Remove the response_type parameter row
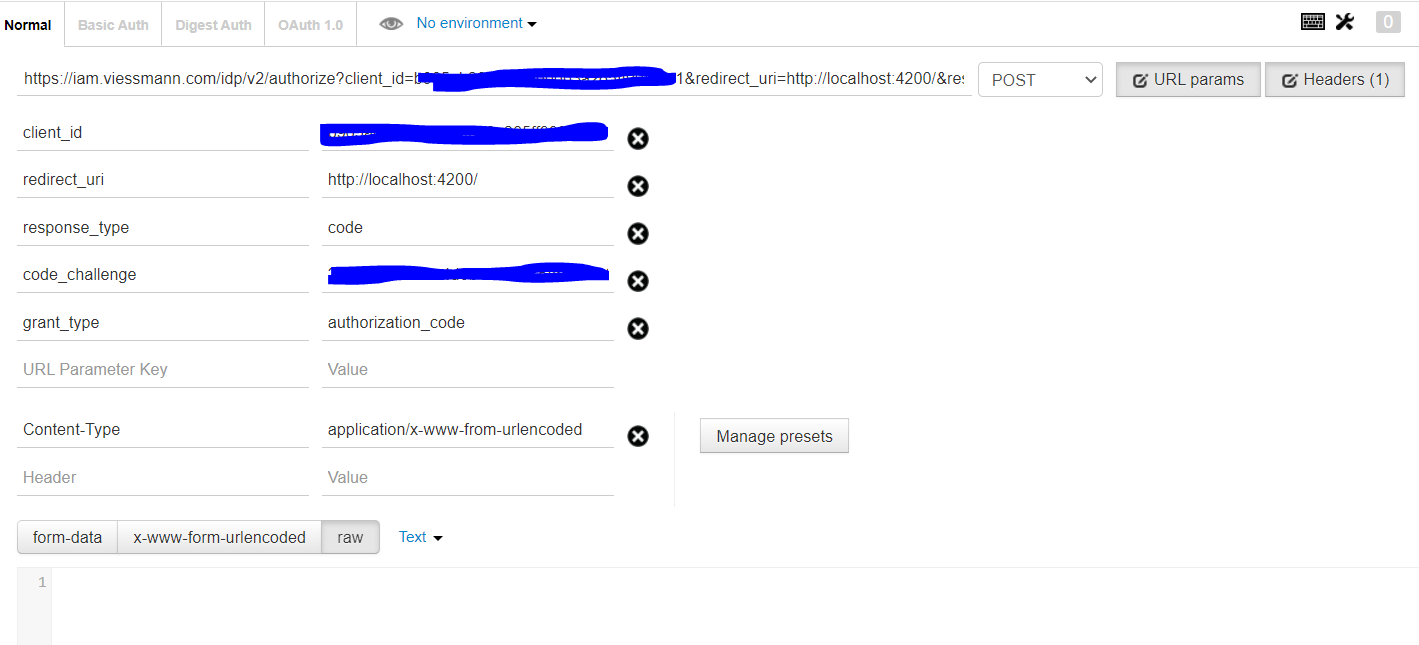The image size is (1419, 645). click(x=638, y=233)
